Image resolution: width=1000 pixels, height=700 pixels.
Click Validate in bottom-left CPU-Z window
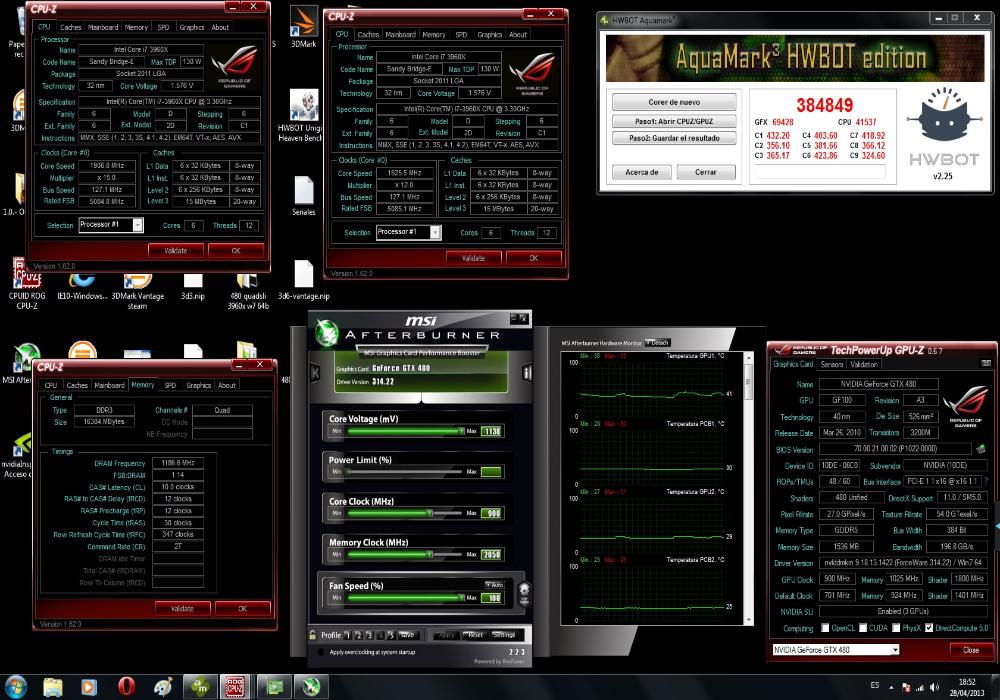coord(182,608)
